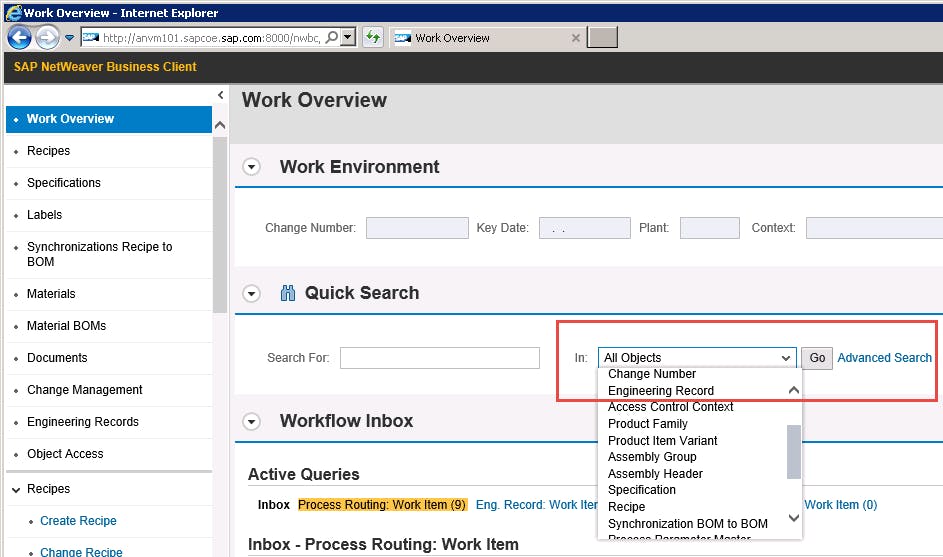This screenshot has height=557, width=943.
Task: Open Engineering Records navigation entry
Action: [x=109, y=422]
